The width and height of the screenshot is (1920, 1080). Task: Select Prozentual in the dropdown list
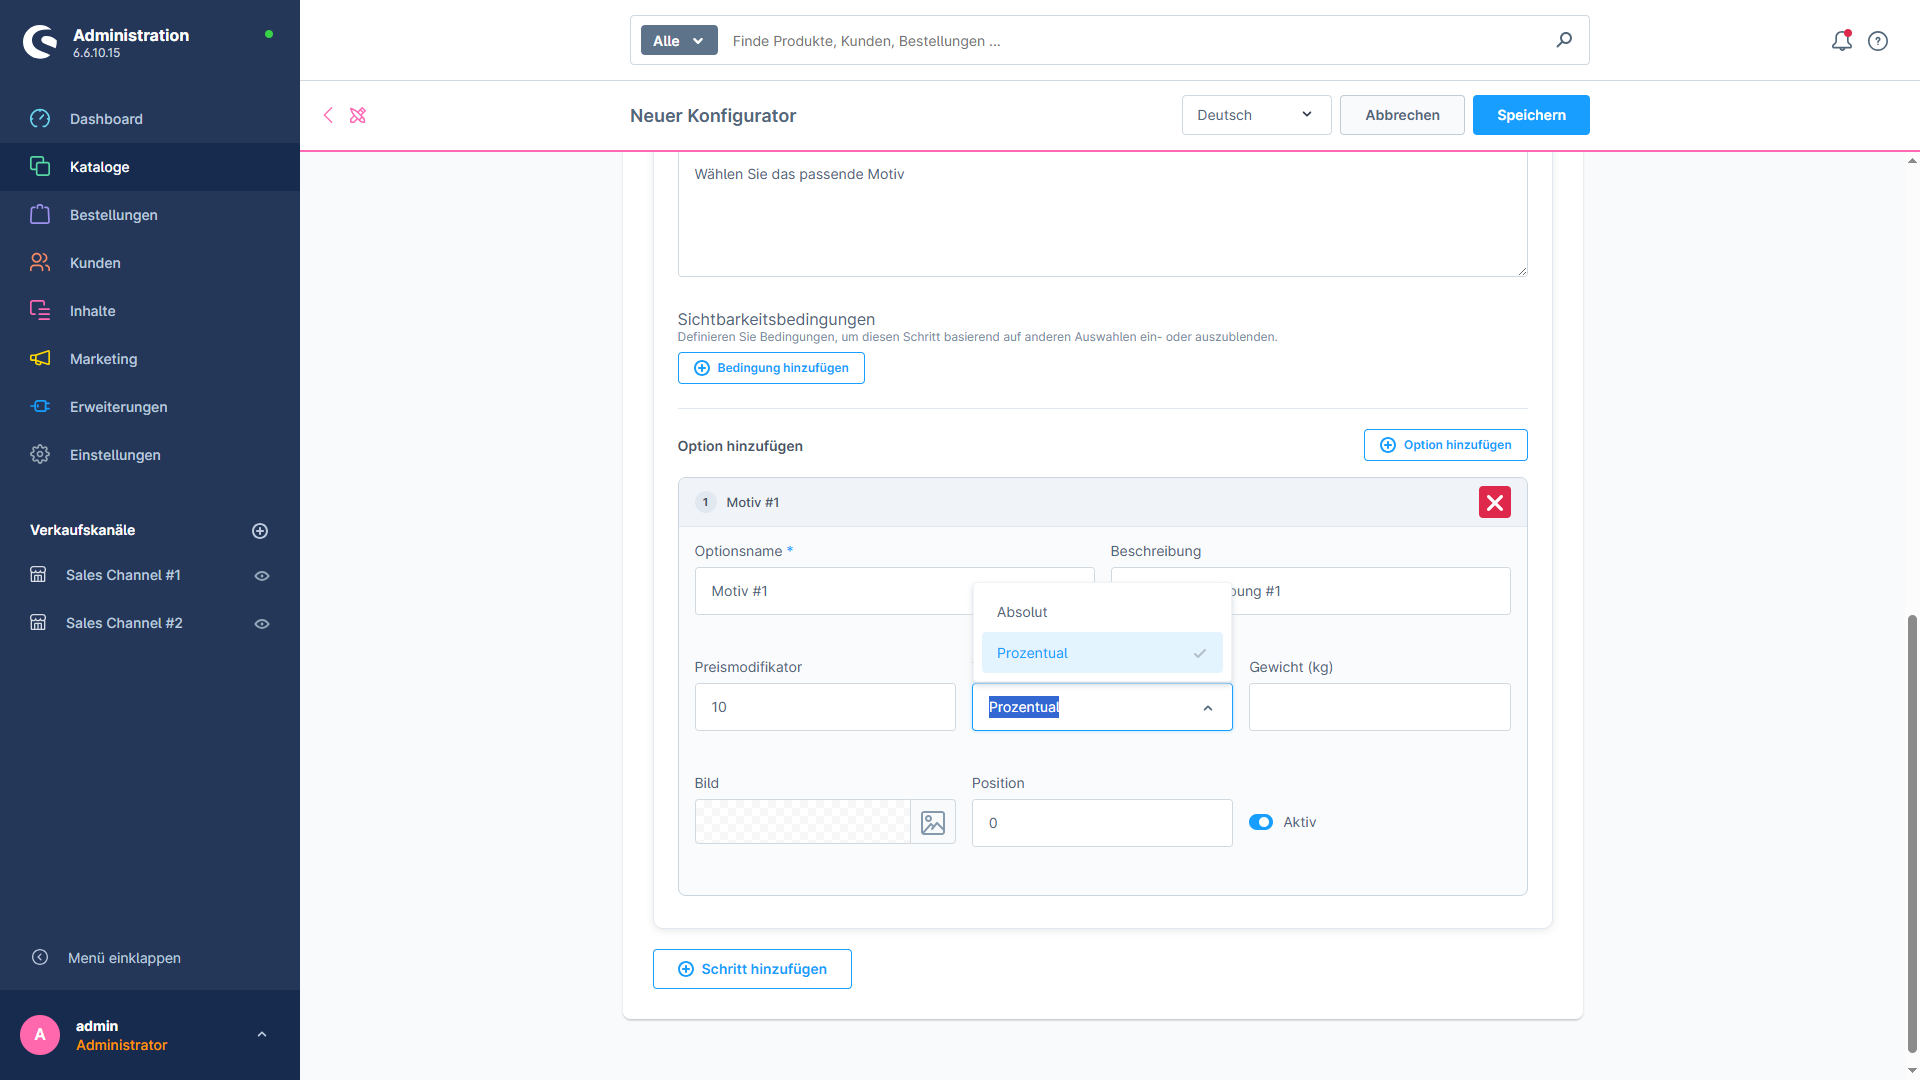point(1102,653)
